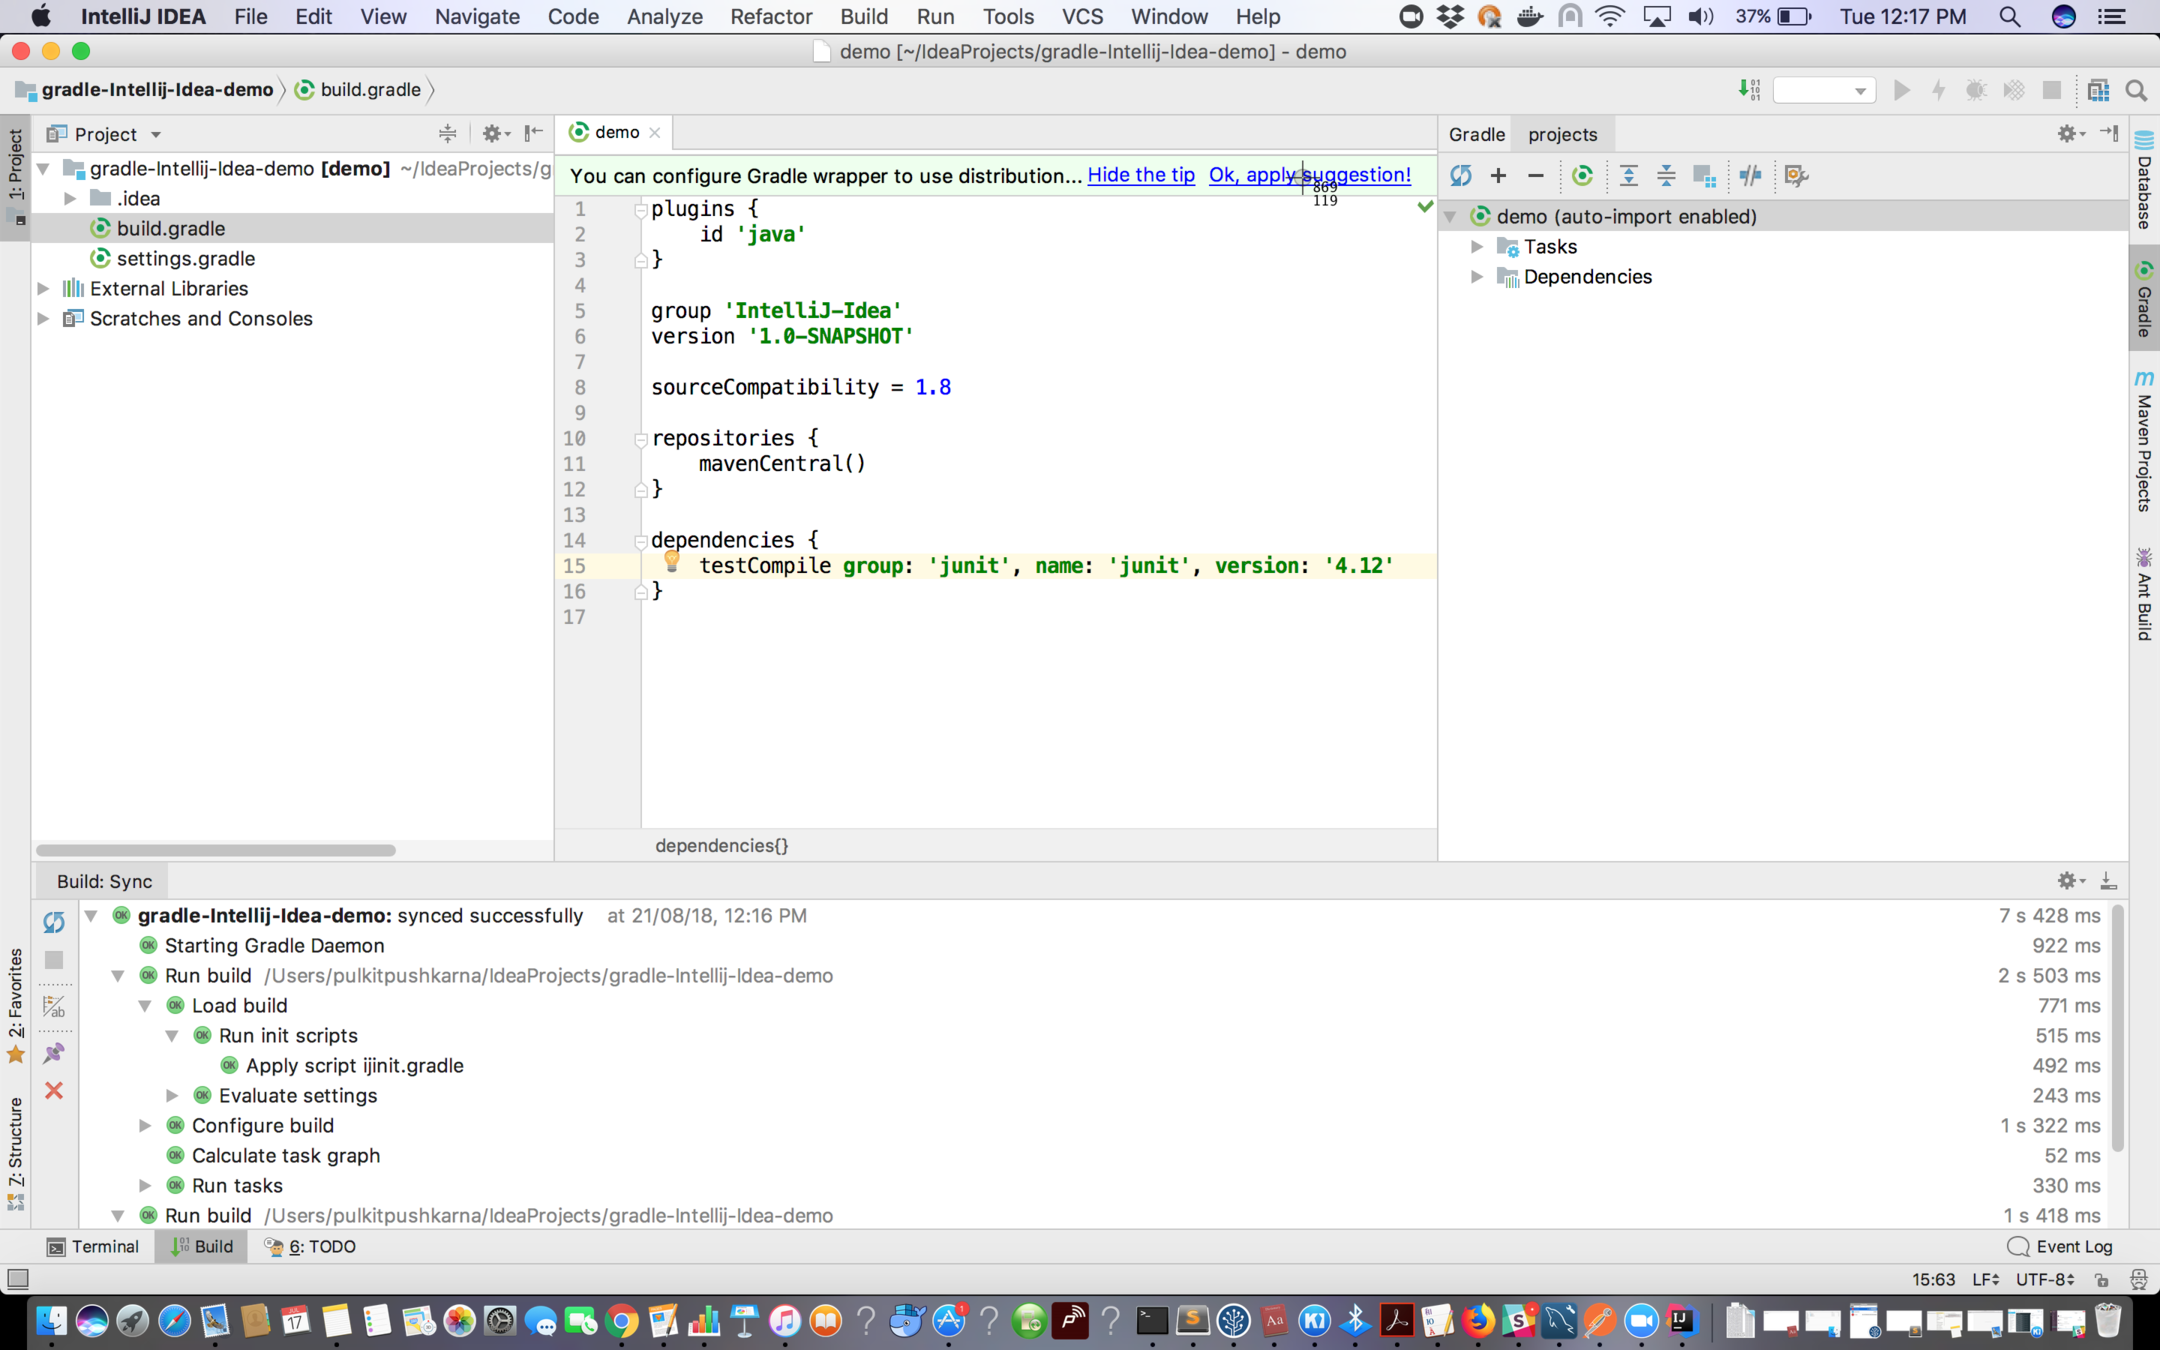Toggle Z: Structure sidebar stripe
The image size is (2160, 1350).
[x=15, y=1153]
